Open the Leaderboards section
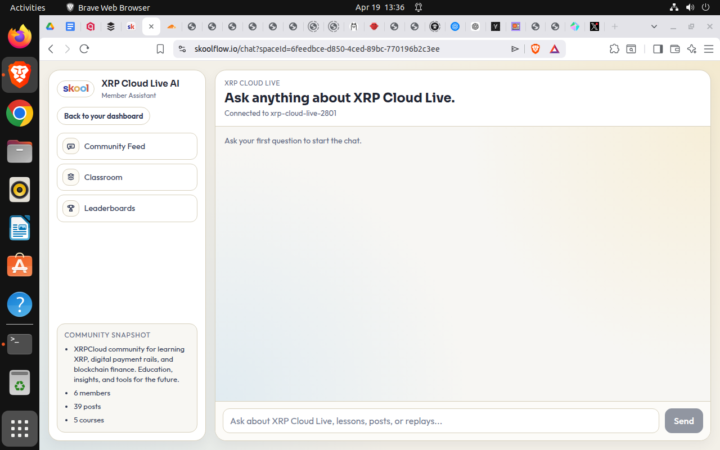This screenshot has width=720, height=450. click(127, 208)
